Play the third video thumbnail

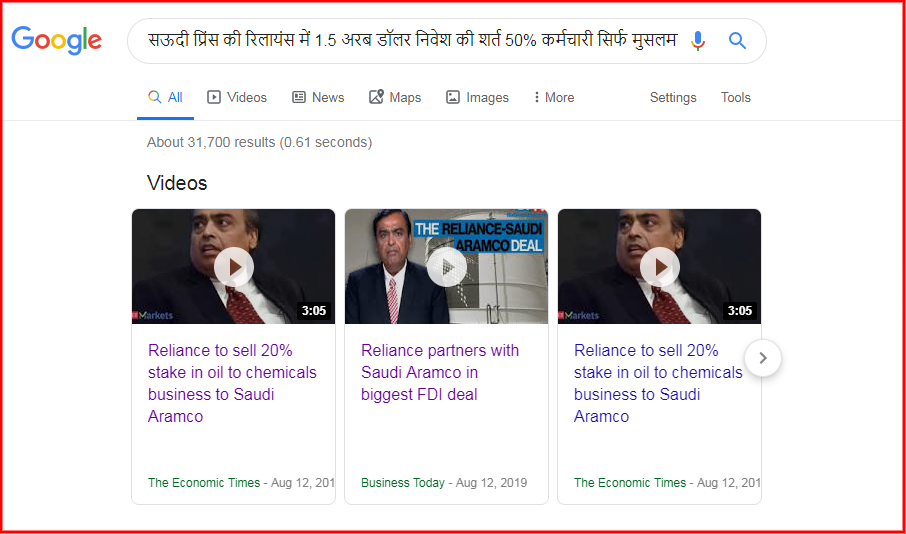pos(659,266)
